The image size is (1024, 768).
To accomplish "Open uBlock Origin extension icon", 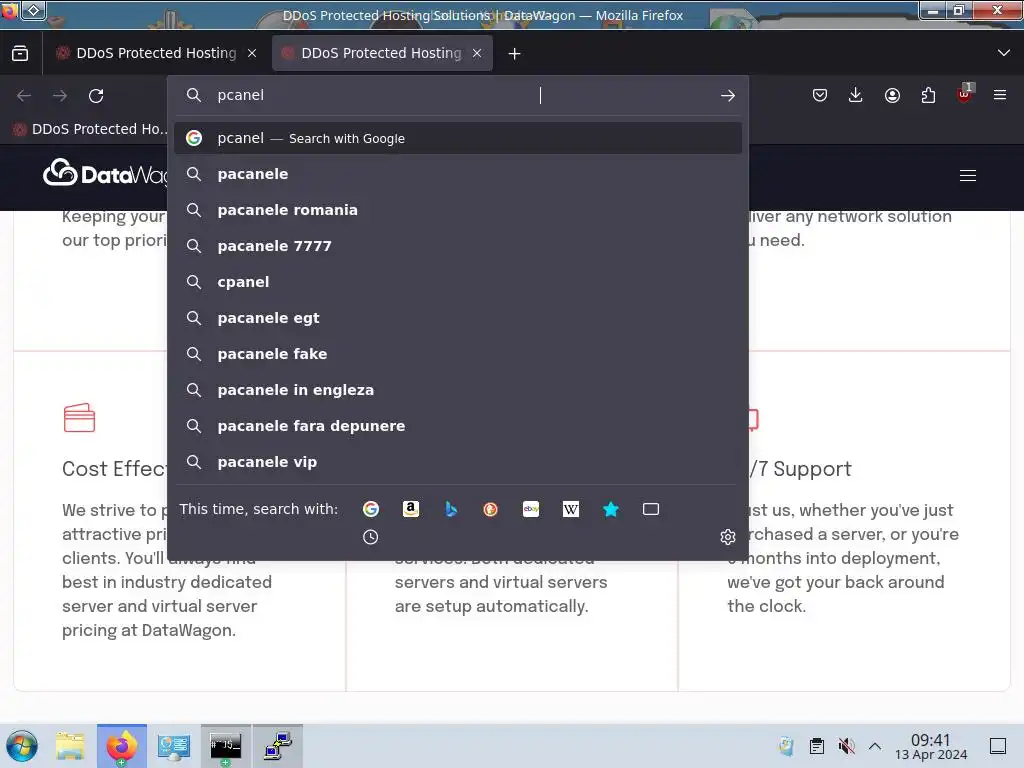I will (965, 94).
